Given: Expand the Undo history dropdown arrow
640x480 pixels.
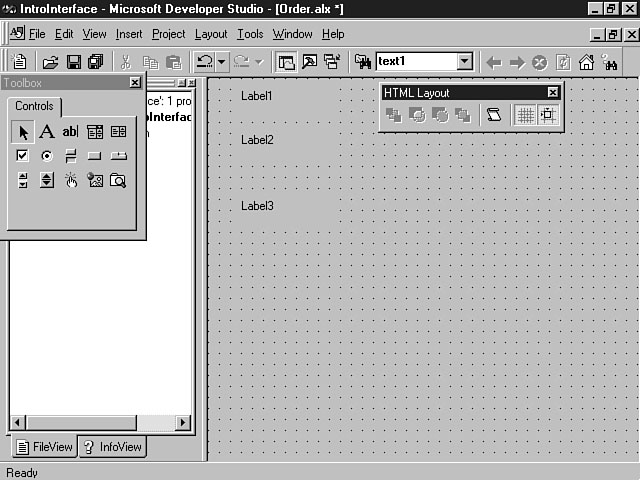Looking at the screenshot, I should [x=221, y=62].
